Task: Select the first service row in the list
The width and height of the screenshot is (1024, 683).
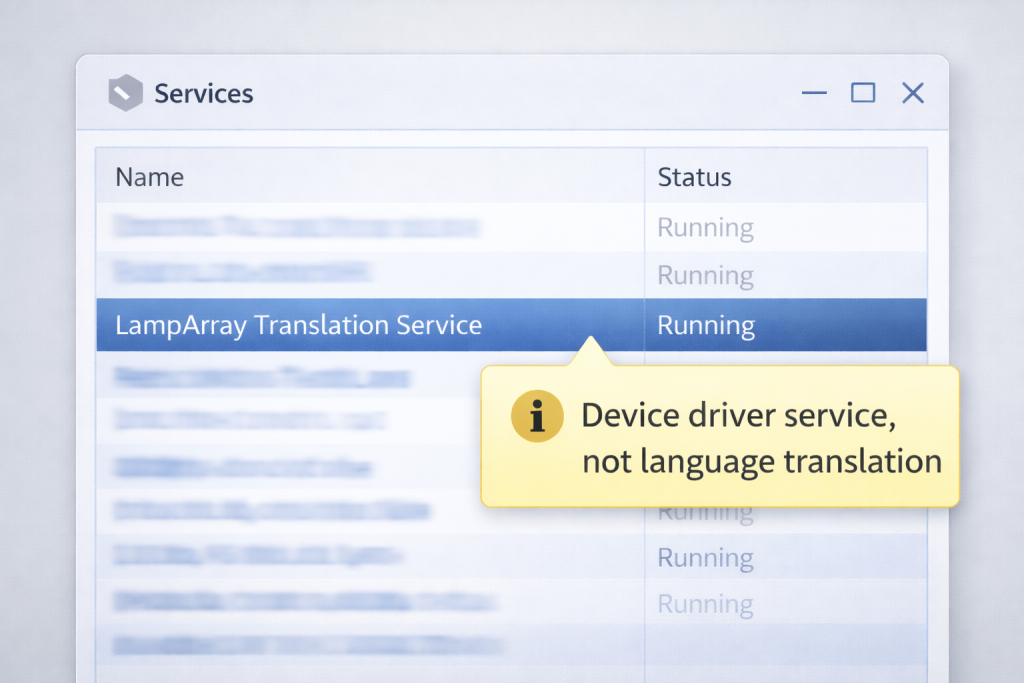Action: [300, 227]
